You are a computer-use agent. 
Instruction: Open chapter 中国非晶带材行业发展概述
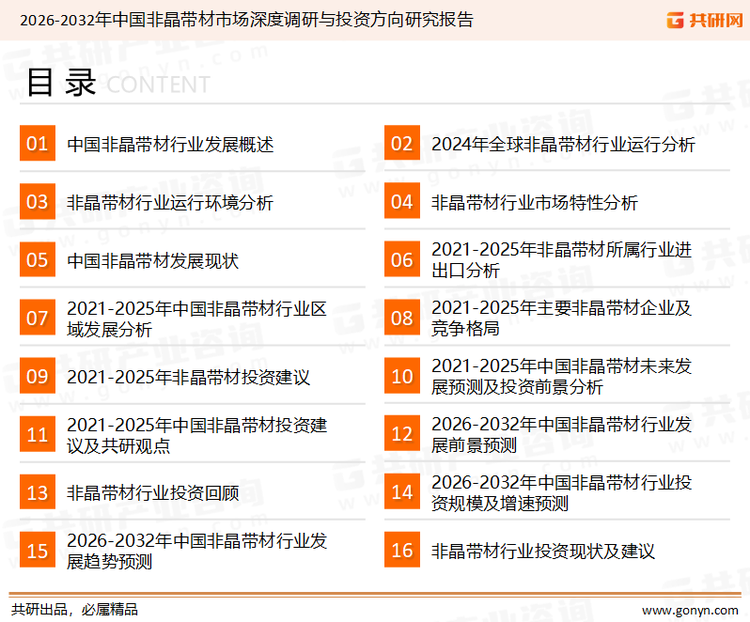tap(170, 144)
